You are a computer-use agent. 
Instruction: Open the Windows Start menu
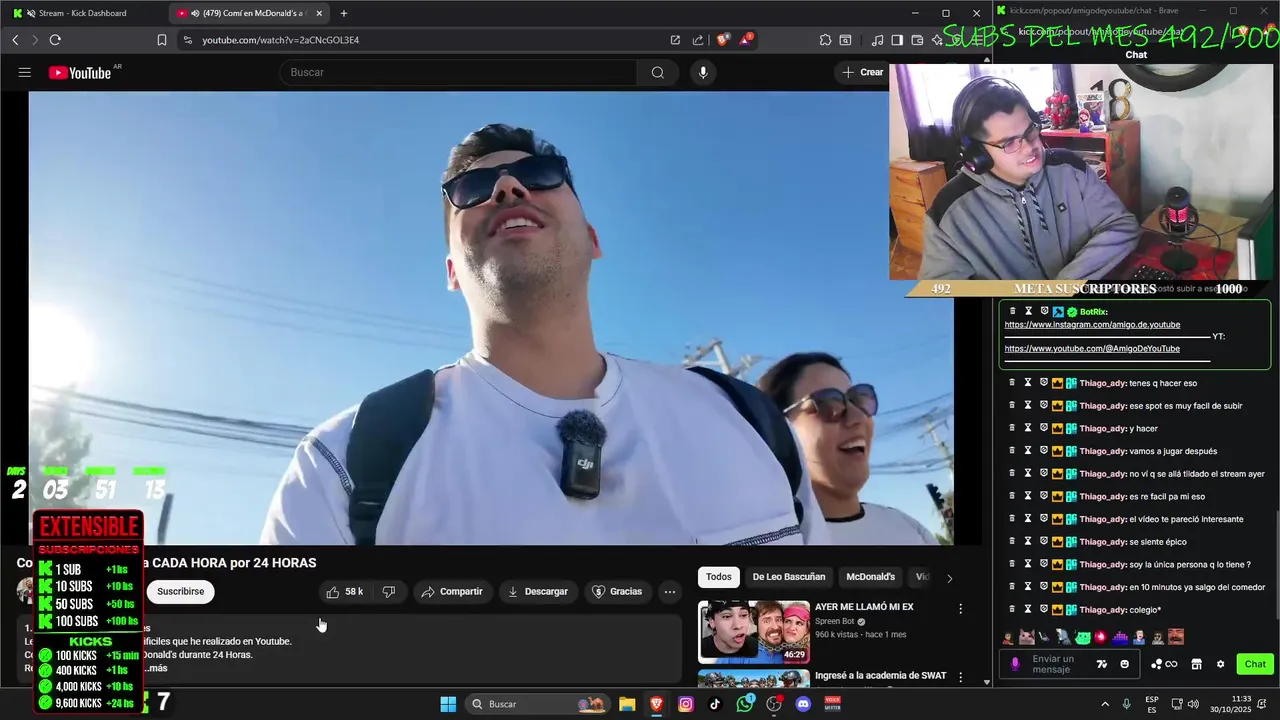448,704
